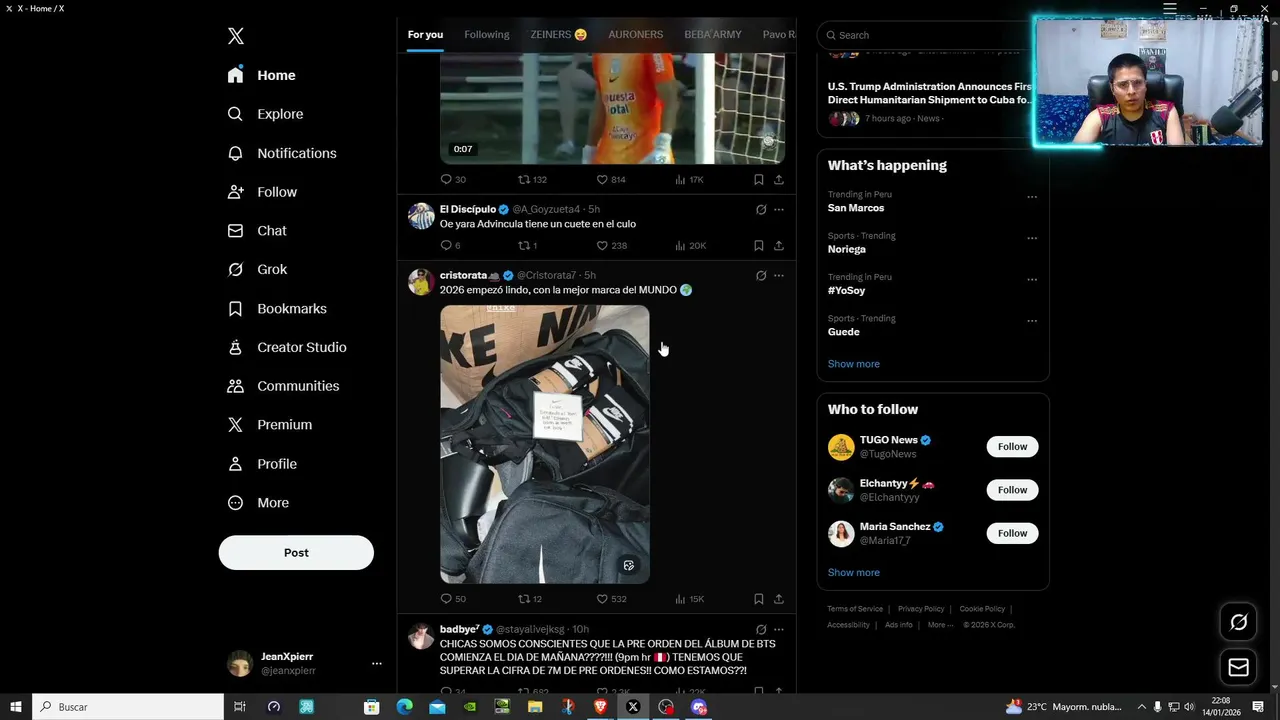The image size is (1280, 720).
Task: Expand the More menu in sidebar
Action: [258, 503]
